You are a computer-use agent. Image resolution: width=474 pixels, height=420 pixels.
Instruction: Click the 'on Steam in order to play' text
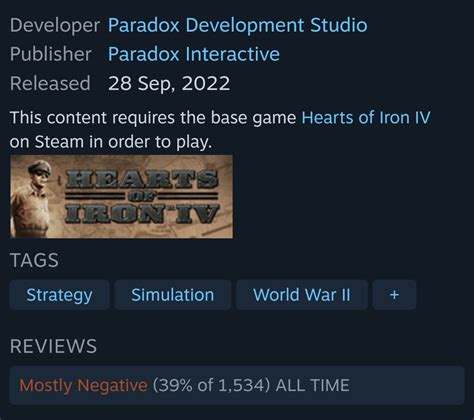click(111, 142)
